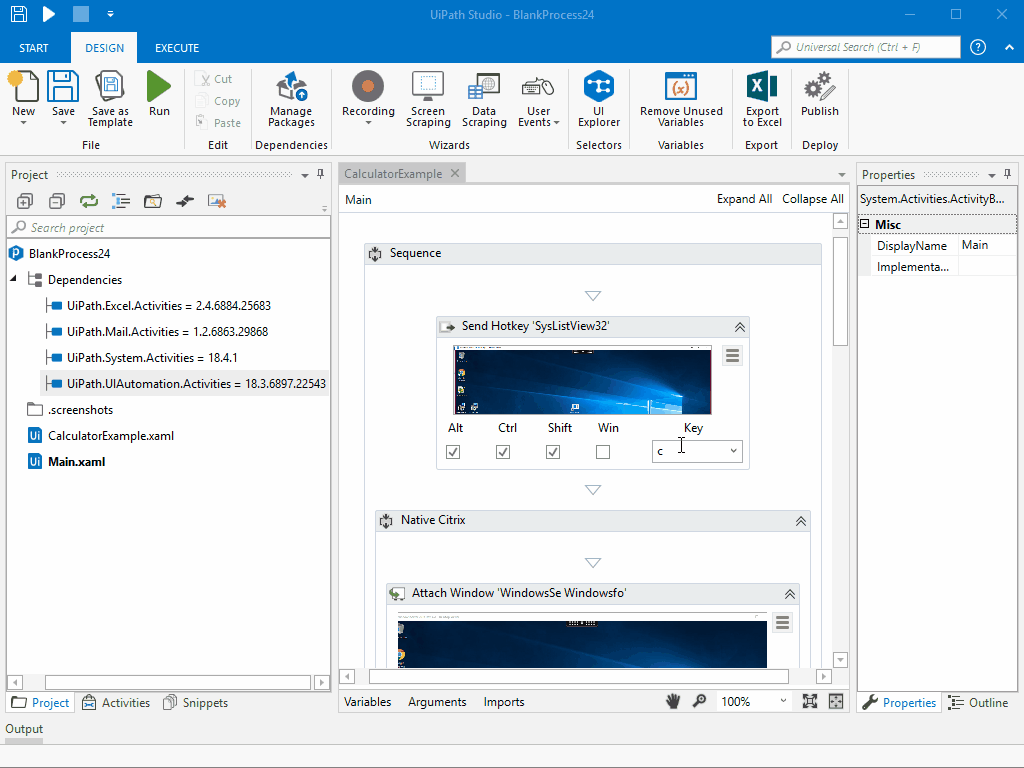This screenshot has width=1024, height=768.
Task: Click the New project icon
Action: 24,87
